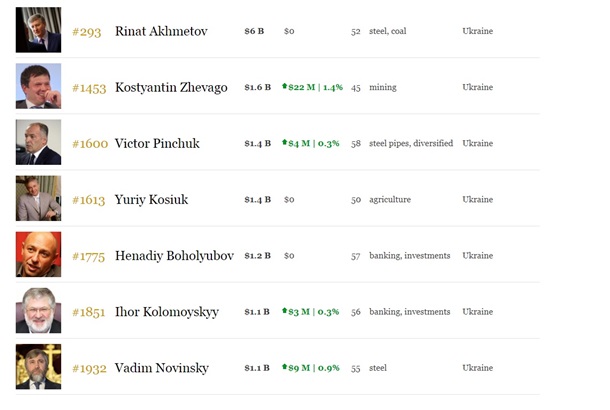Click green up arrow next to $9 M

coord(285,367)
